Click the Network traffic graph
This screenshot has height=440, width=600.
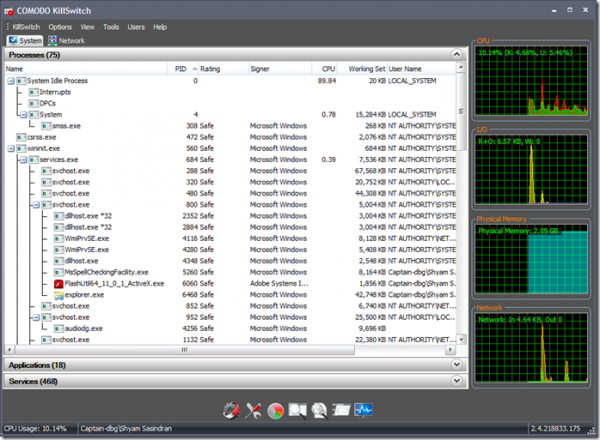(x=531, y=348)
